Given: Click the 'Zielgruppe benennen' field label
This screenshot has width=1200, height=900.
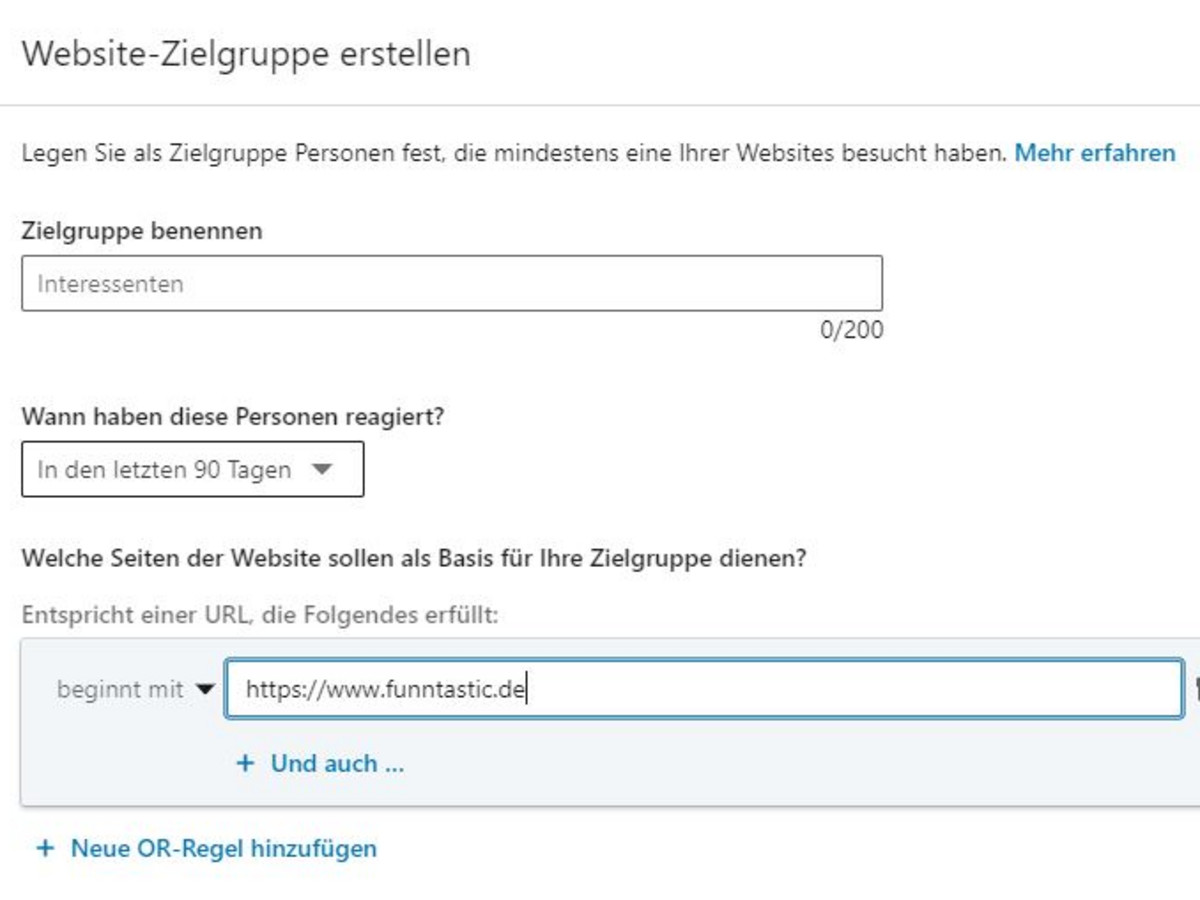Looking at the screenshot, I should pyautogui.click(x=141, y=231).
